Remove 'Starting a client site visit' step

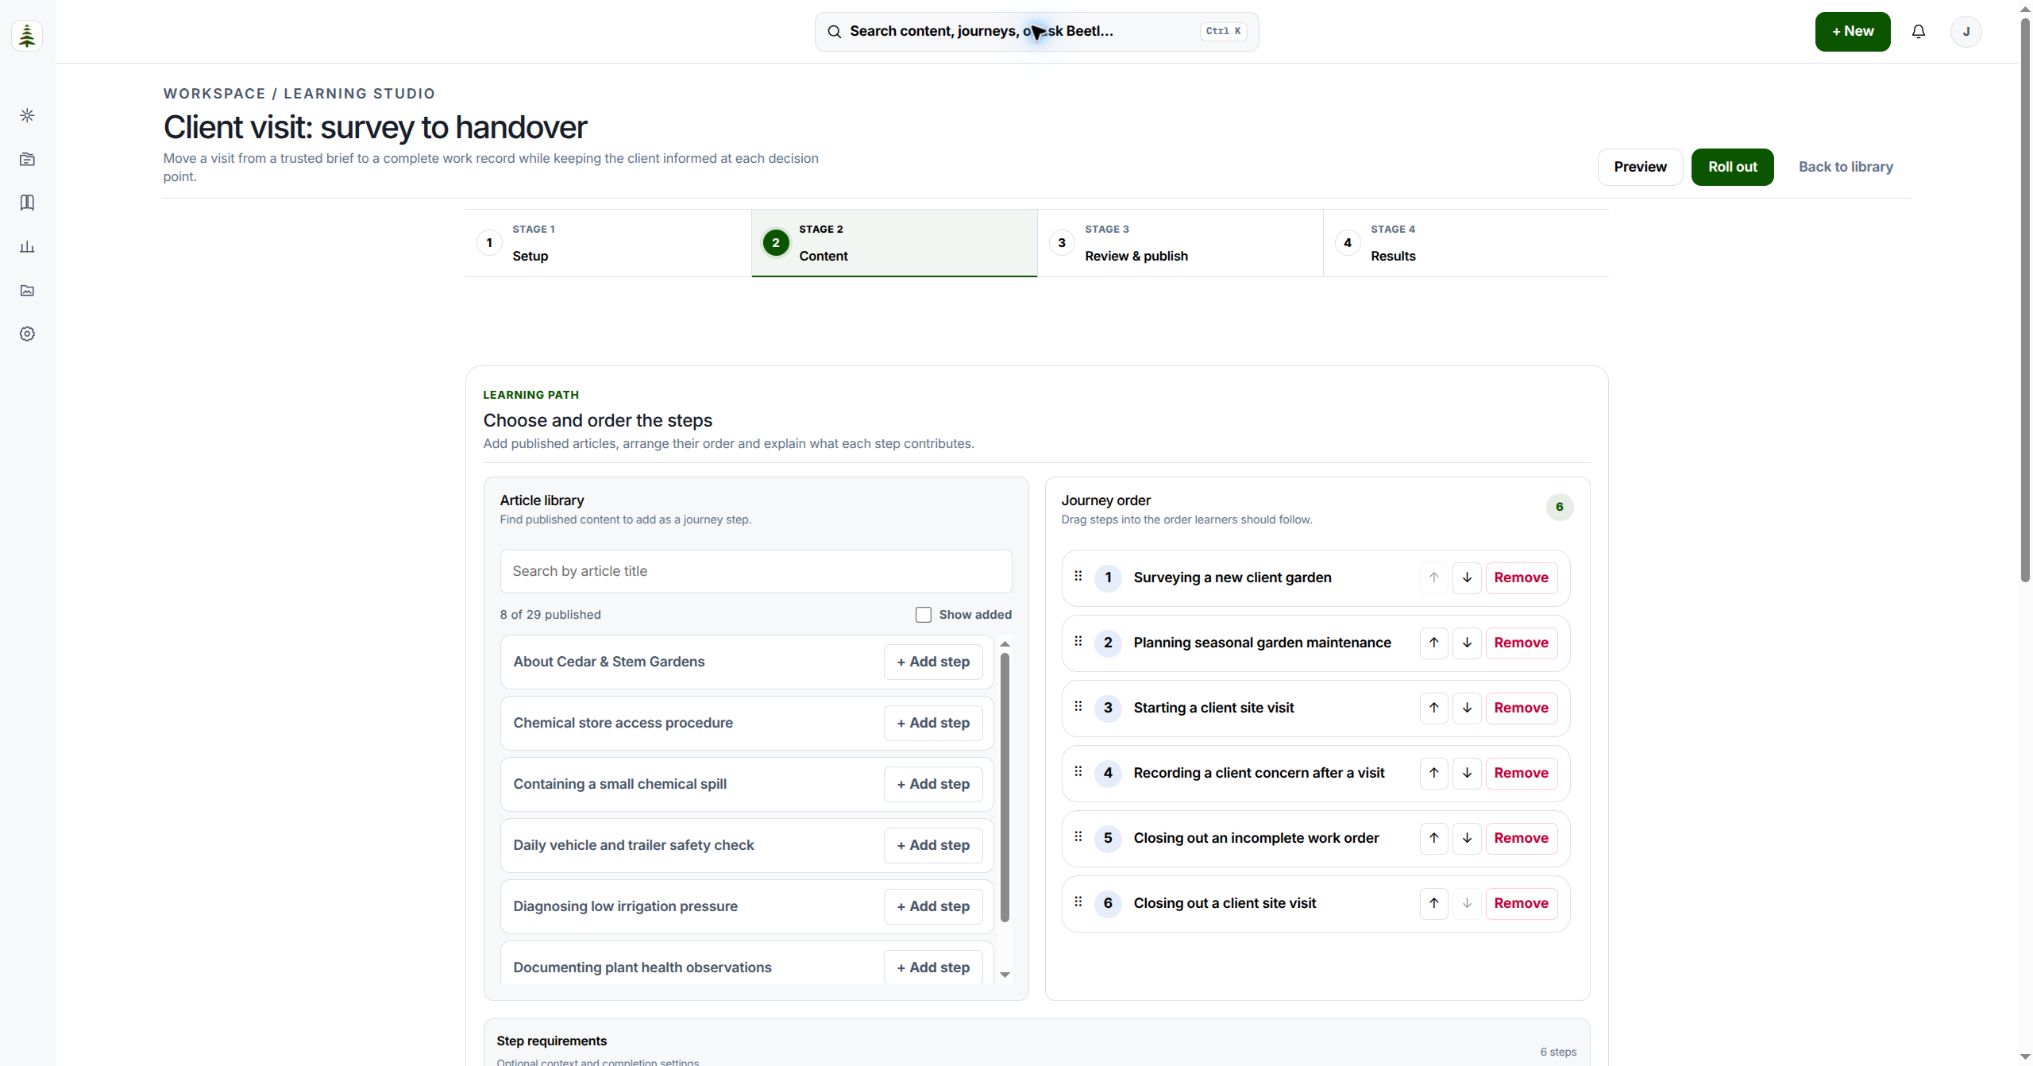(1521, 708)
